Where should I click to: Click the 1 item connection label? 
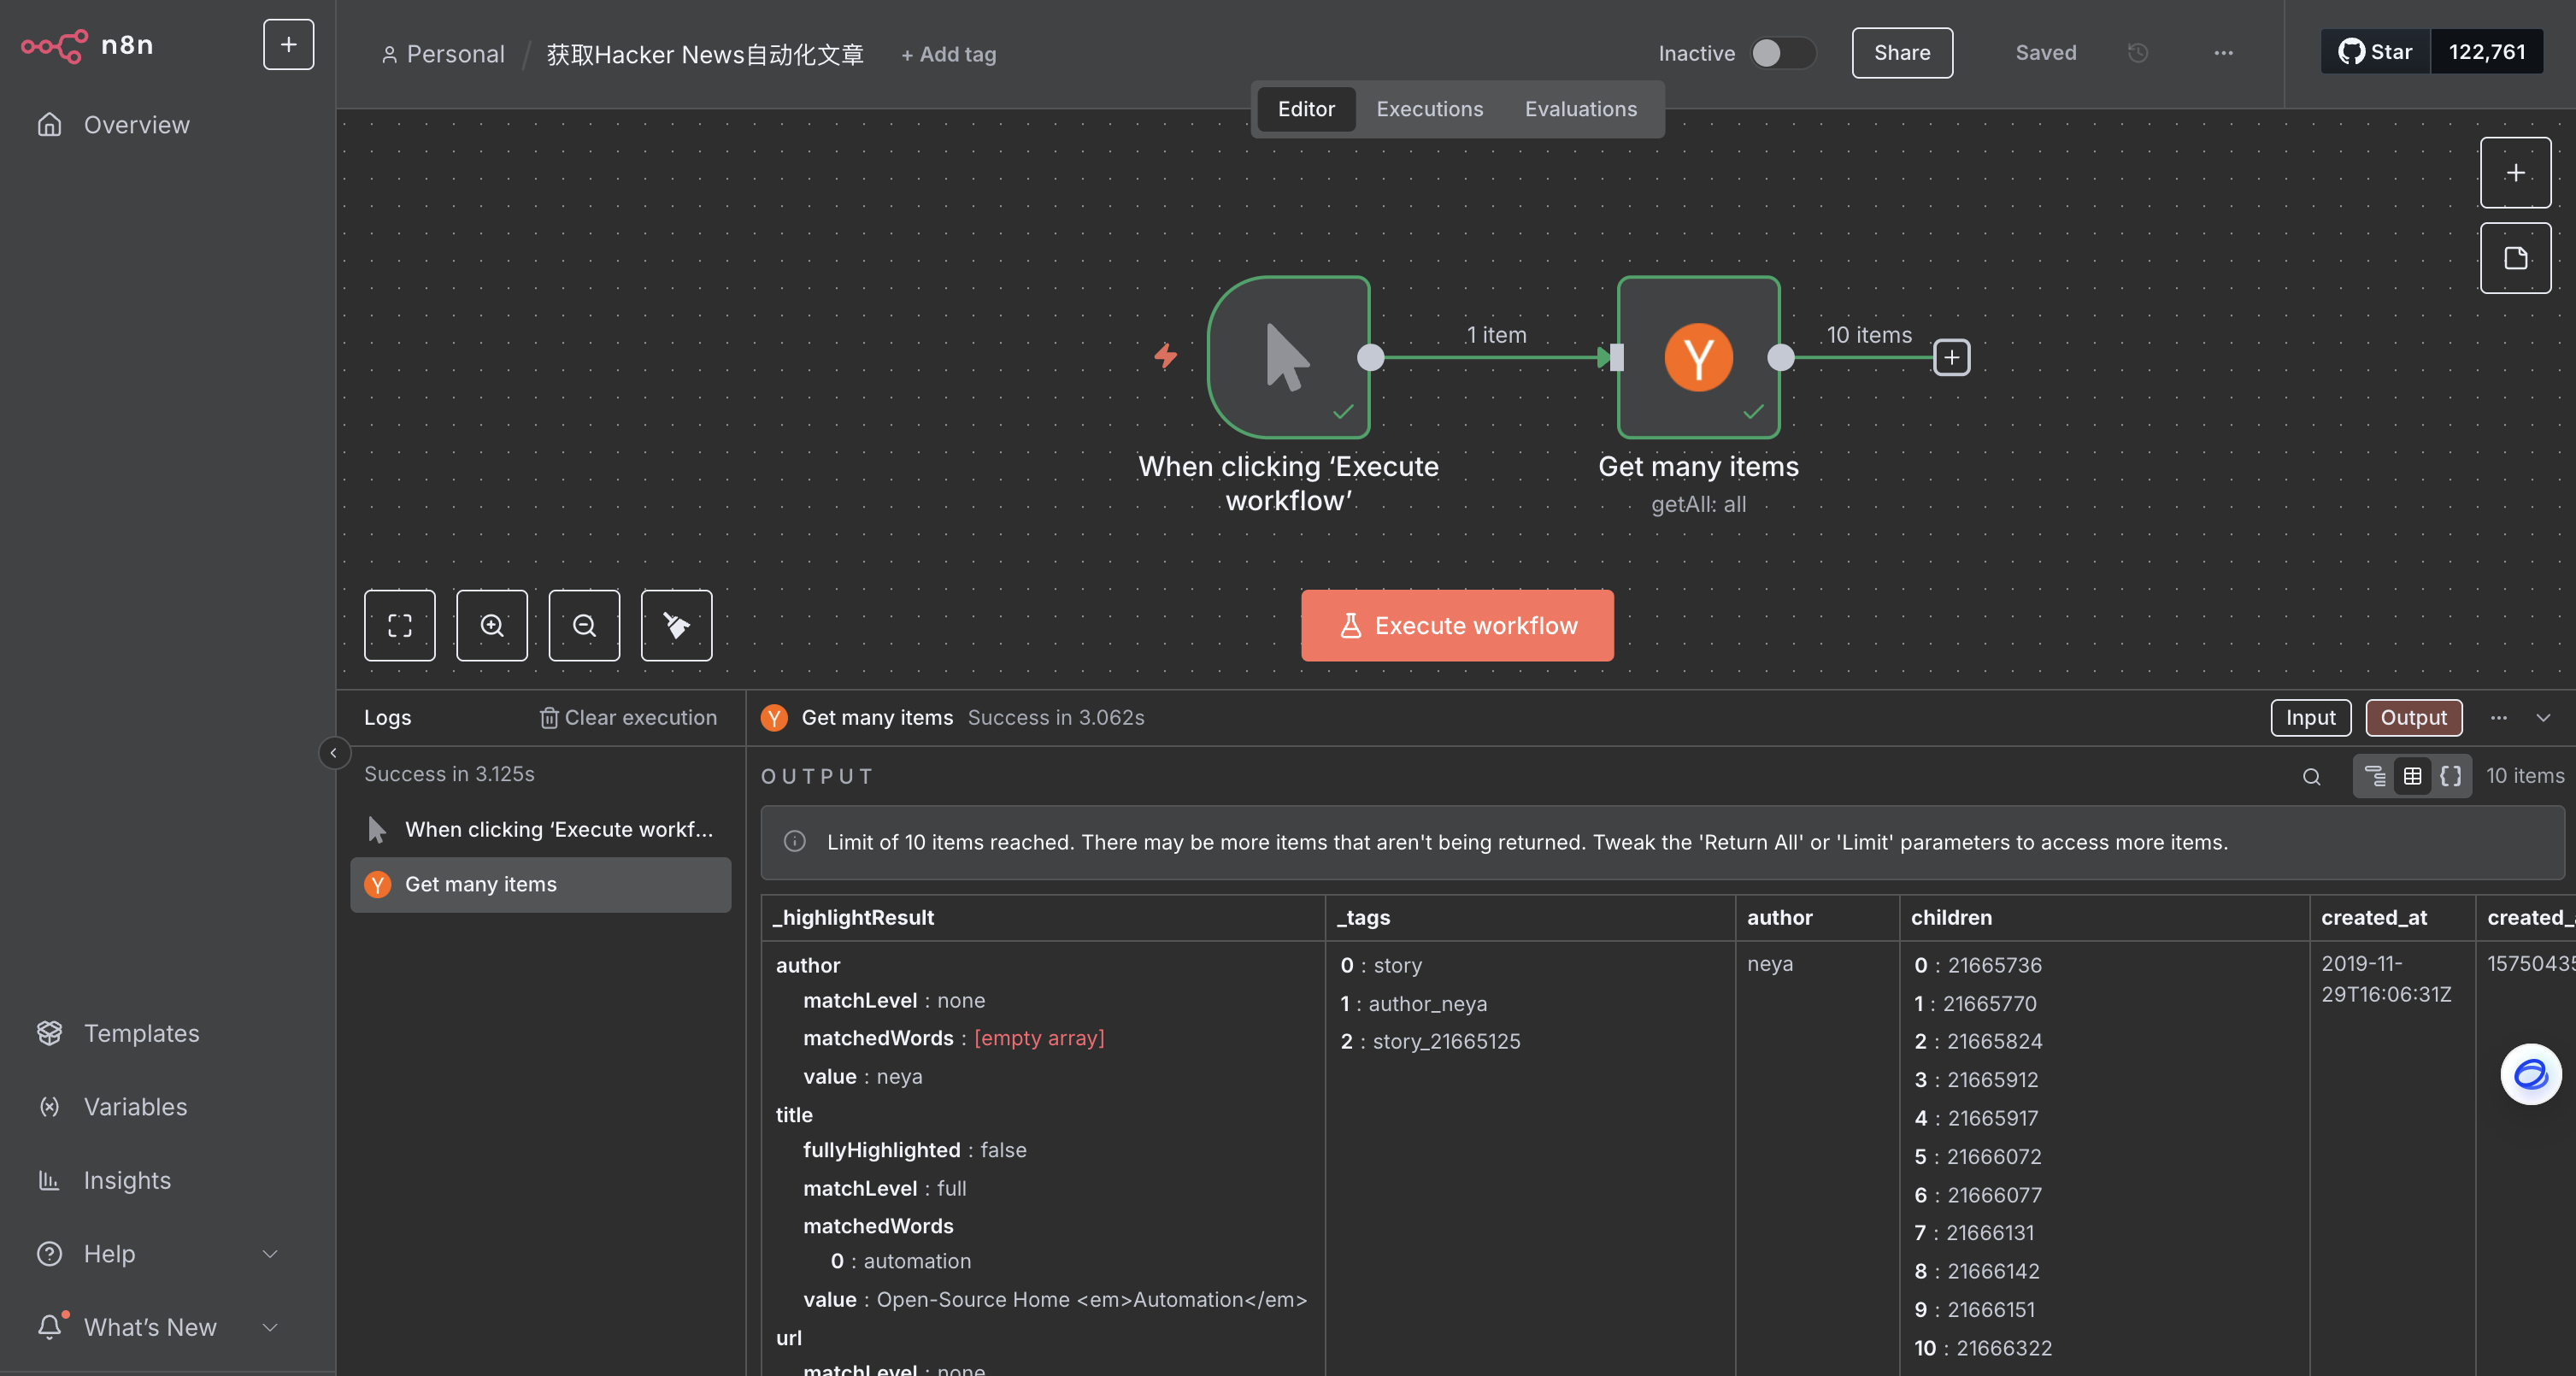coord(1496,335)
